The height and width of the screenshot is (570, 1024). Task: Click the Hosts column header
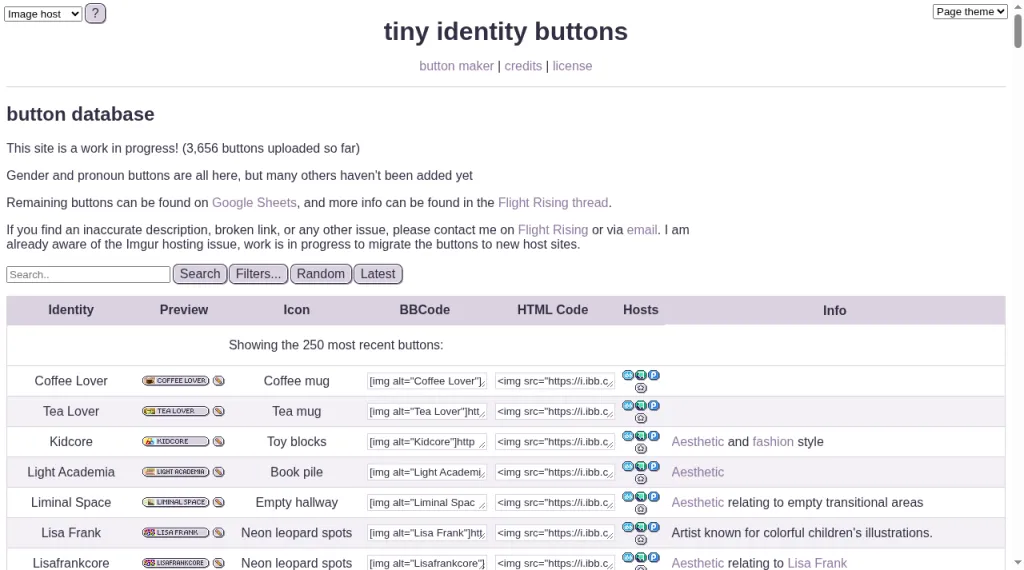pyautogui.click(x=641, y=310)
